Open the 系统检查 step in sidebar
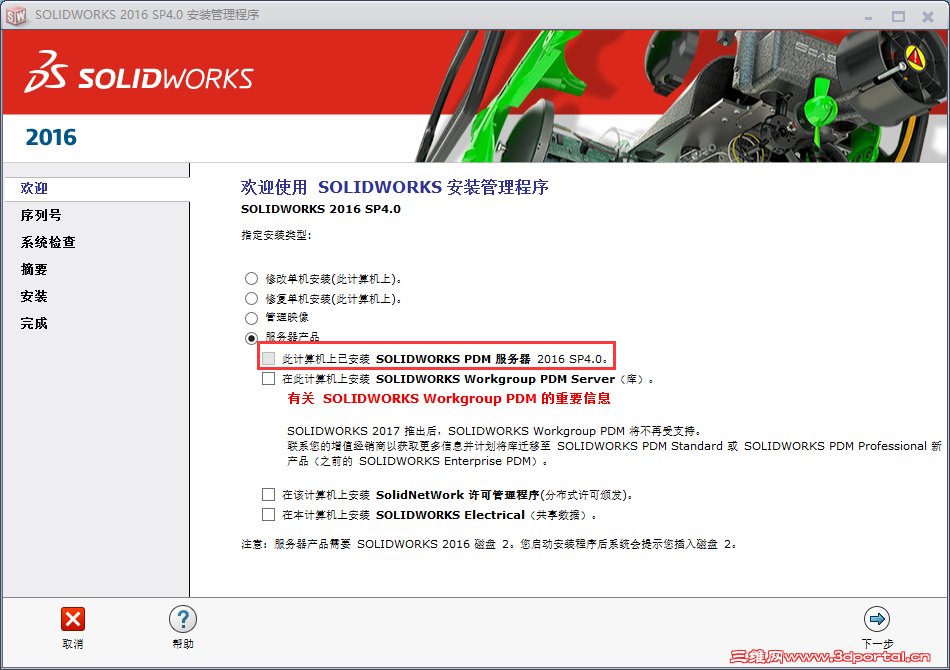The width and height of the screenshot is (950, 670). pyautogui.click(x=48, y=242)
